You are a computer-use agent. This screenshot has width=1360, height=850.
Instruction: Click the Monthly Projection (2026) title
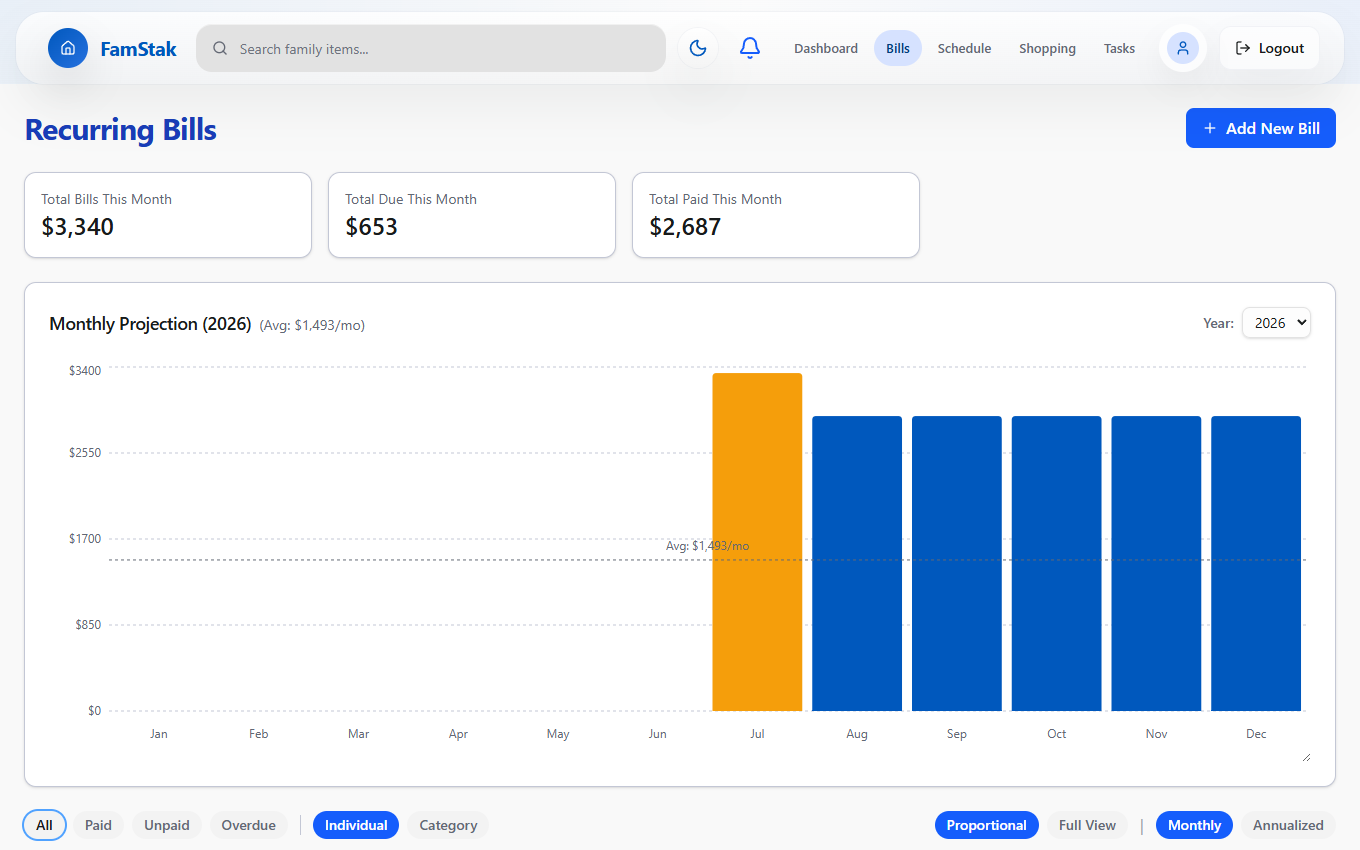coord(150,324)
